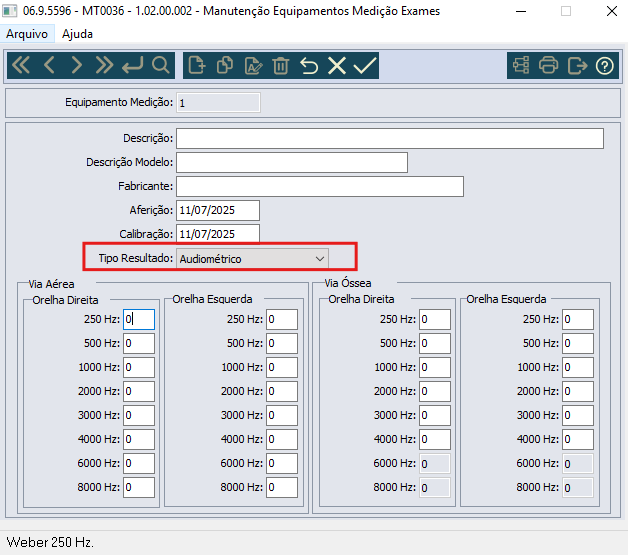
Task: Click Via Óssea Orelha Direita 3000 Hz field
Action: pyautogui.click(x=435, y=415)
